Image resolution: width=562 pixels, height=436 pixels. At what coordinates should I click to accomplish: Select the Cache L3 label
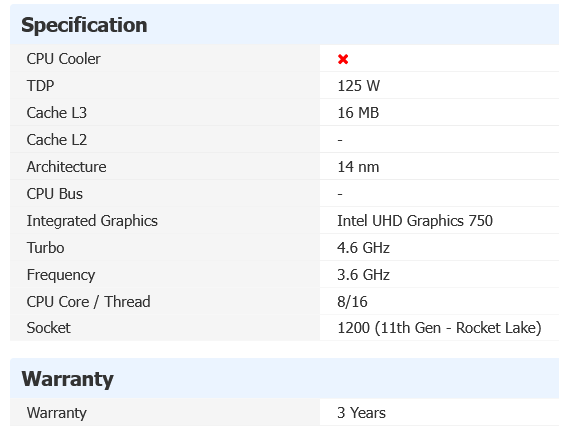57,113
